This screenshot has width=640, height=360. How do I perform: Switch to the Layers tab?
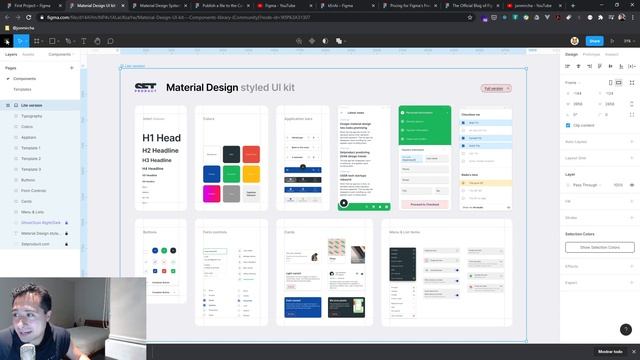click(11, 54)
